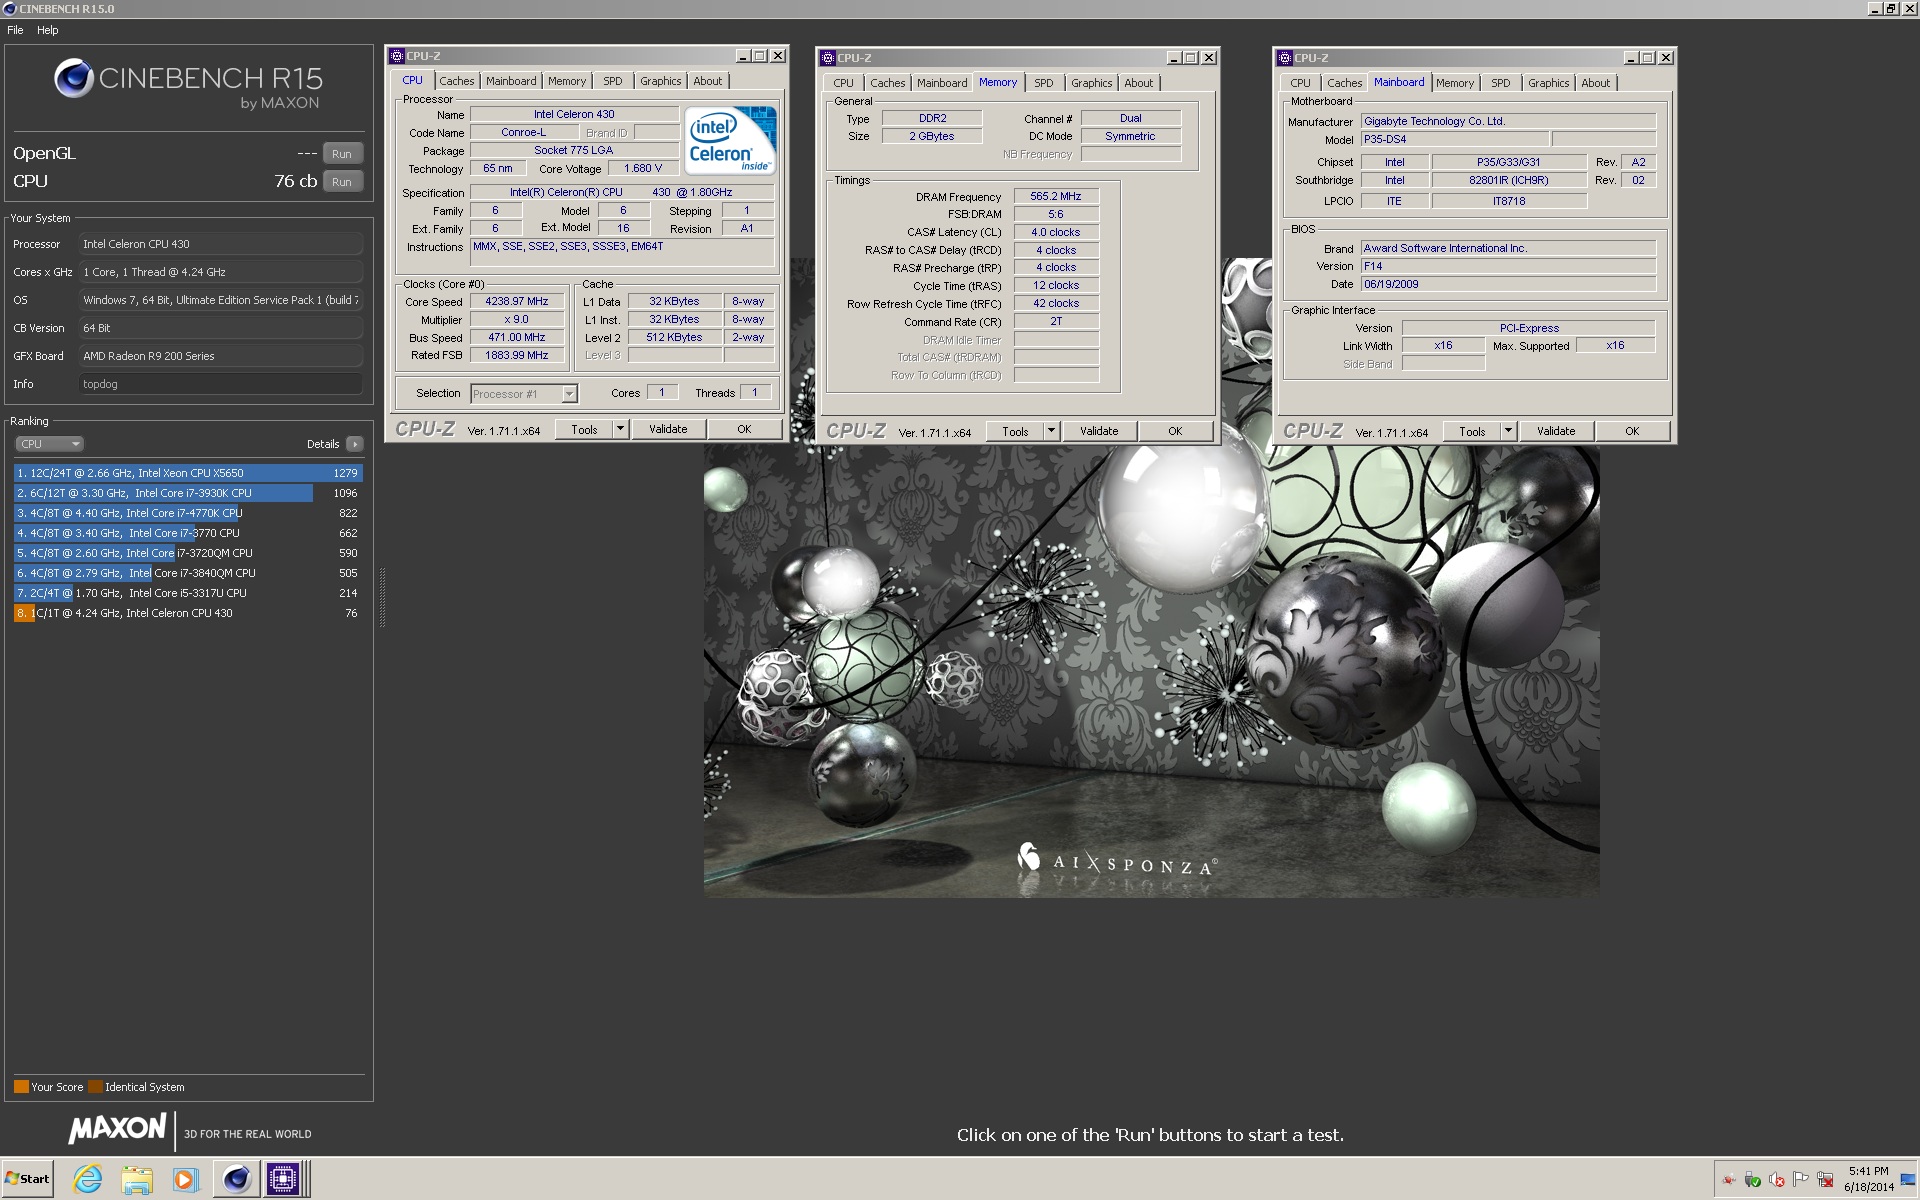This screenshot has height=1200, width=1920.
Task: Select Celeron CPU 430 ranking row
Action: coord(188,613)
